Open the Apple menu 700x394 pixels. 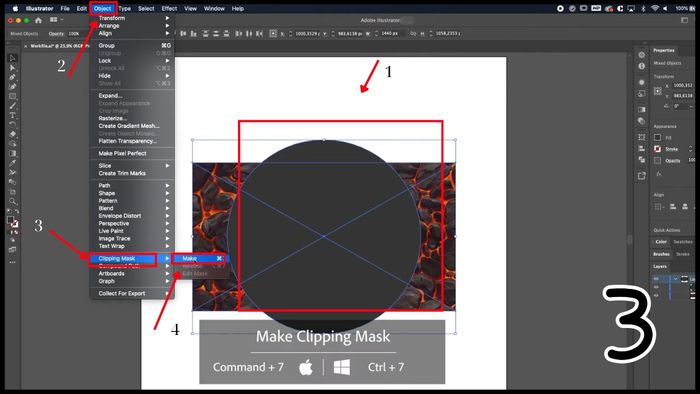(15, 8)
